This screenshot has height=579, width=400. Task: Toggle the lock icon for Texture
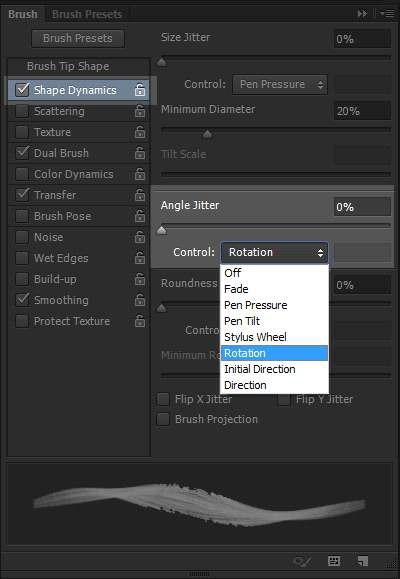point(140,132)
